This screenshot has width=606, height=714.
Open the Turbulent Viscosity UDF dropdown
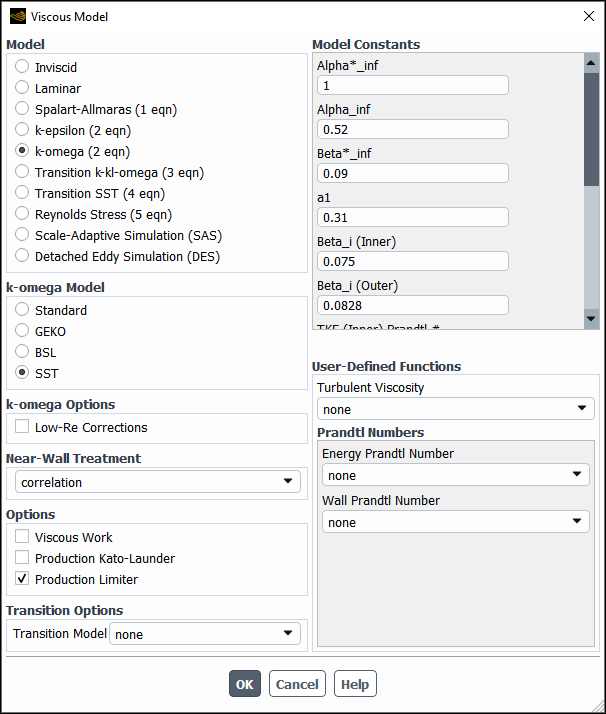coord(455,409)
